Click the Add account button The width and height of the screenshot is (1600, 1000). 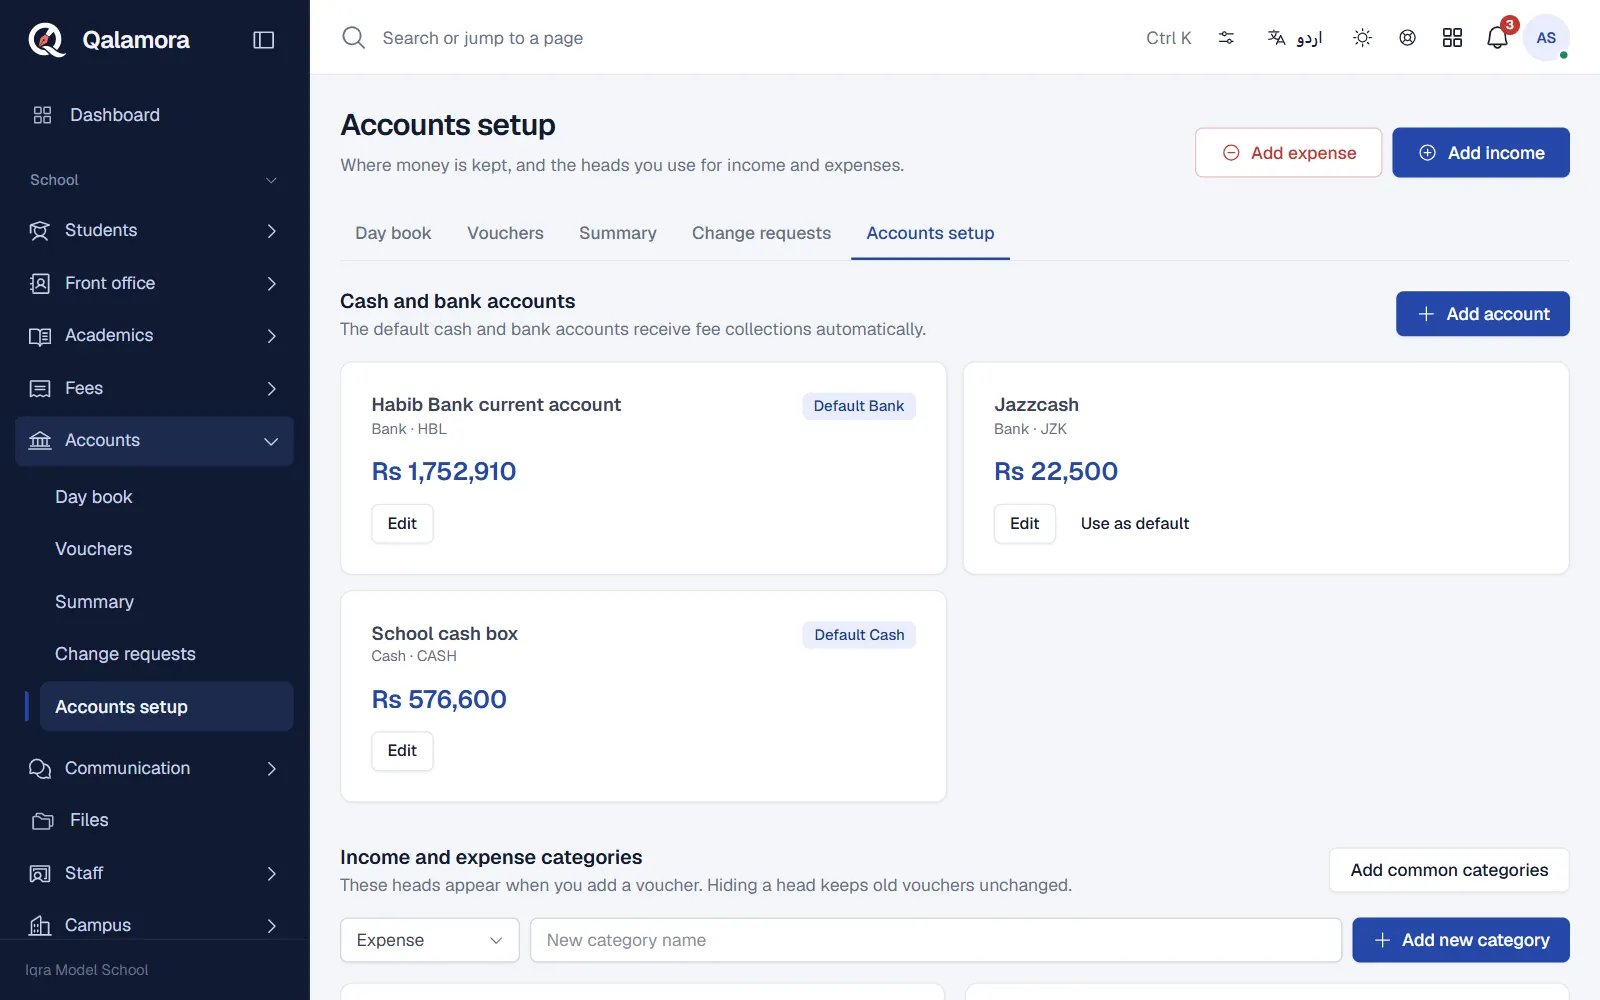(x=1483, y=314)
